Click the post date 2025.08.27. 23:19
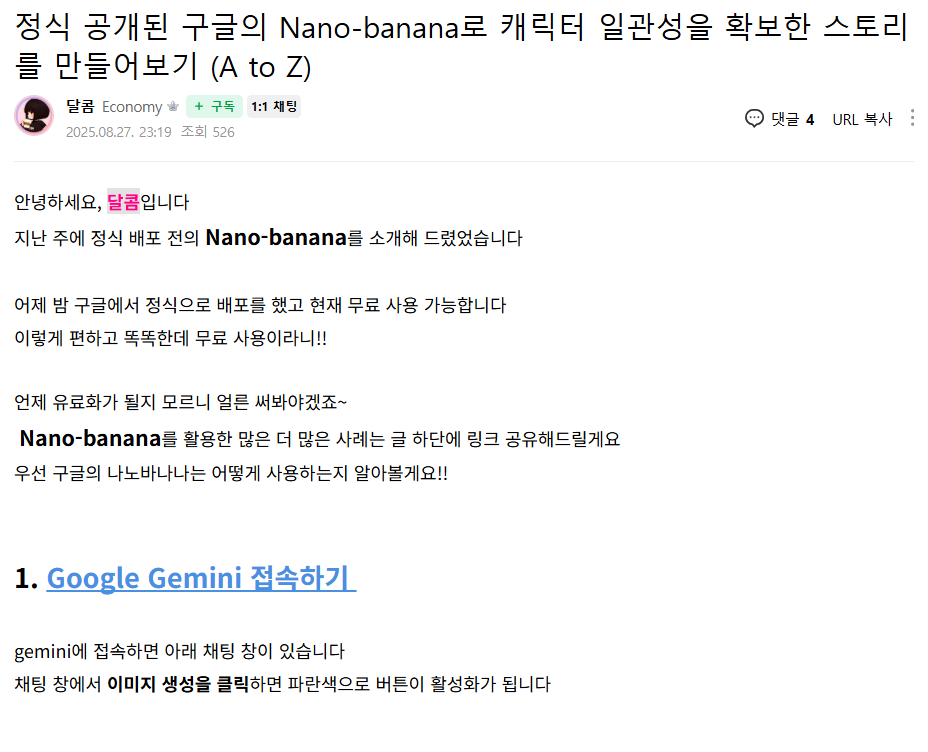Image resolution: width=928 pixels, height=752 pixels. 118,132
